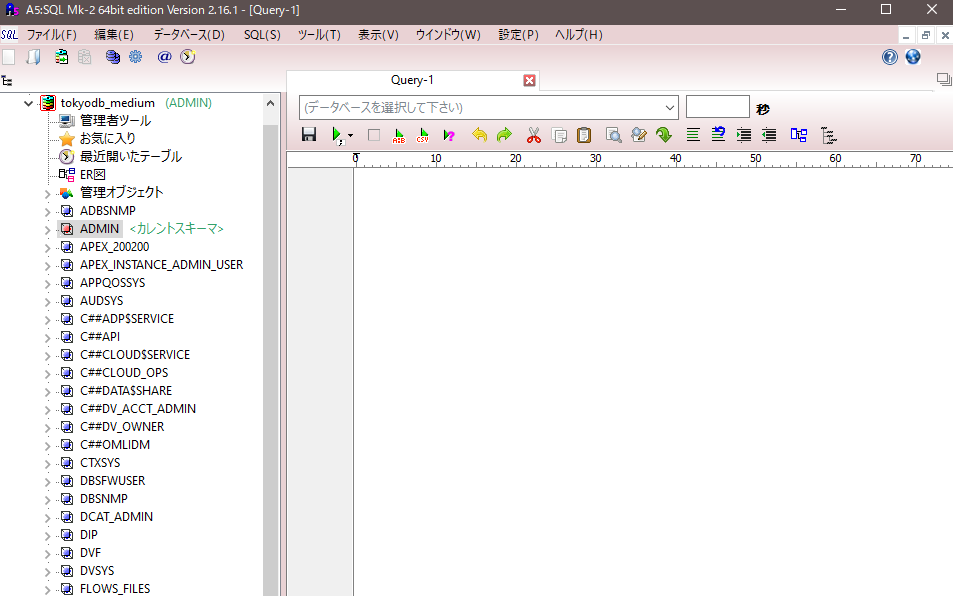Click the Redo green arrow icon
Screen dimensions: 953x597
pyautogui.click(x=504, y=135)
